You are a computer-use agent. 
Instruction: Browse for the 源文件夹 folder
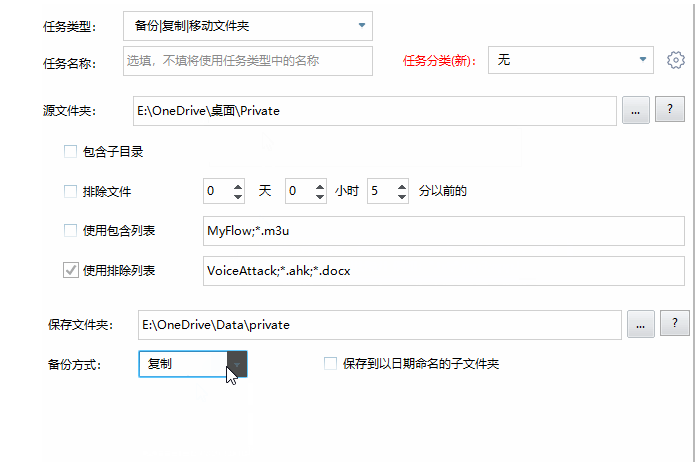(x=636, y=110)
